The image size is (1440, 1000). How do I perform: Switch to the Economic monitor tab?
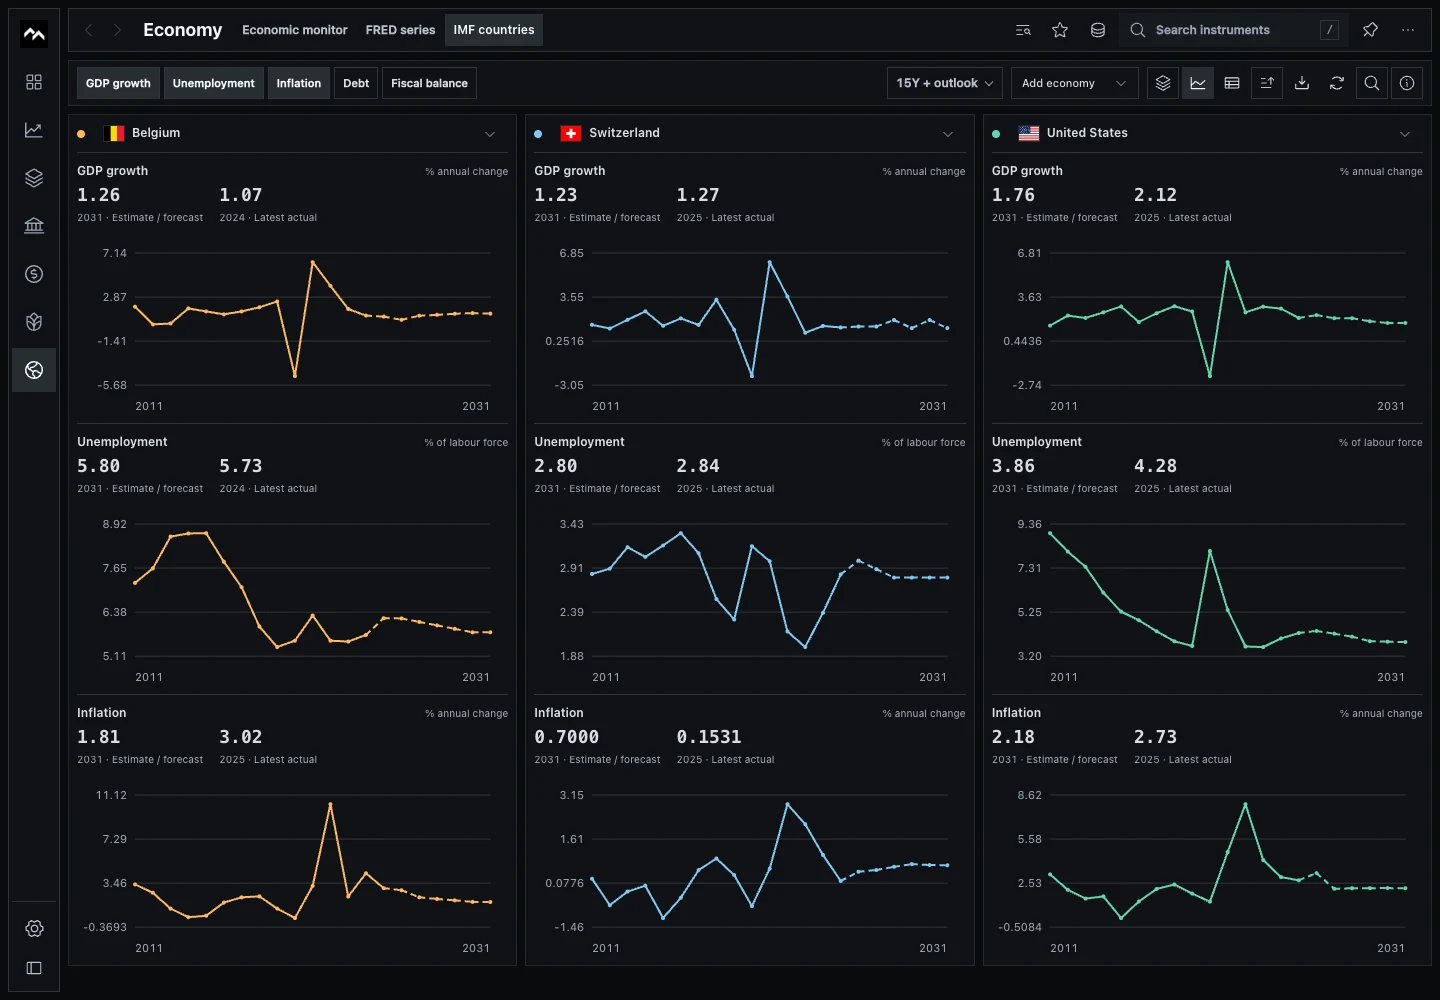[x=295, y=30]
